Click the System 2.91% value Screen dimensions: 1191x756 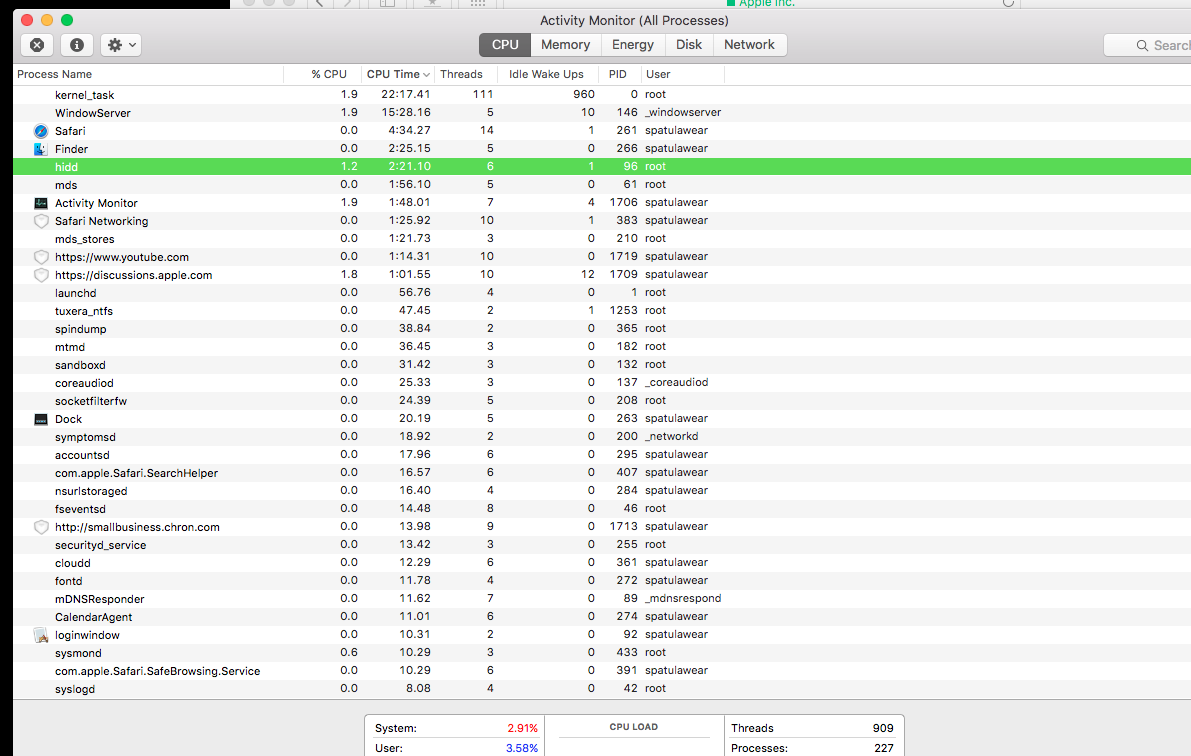(x=523, y=728)
